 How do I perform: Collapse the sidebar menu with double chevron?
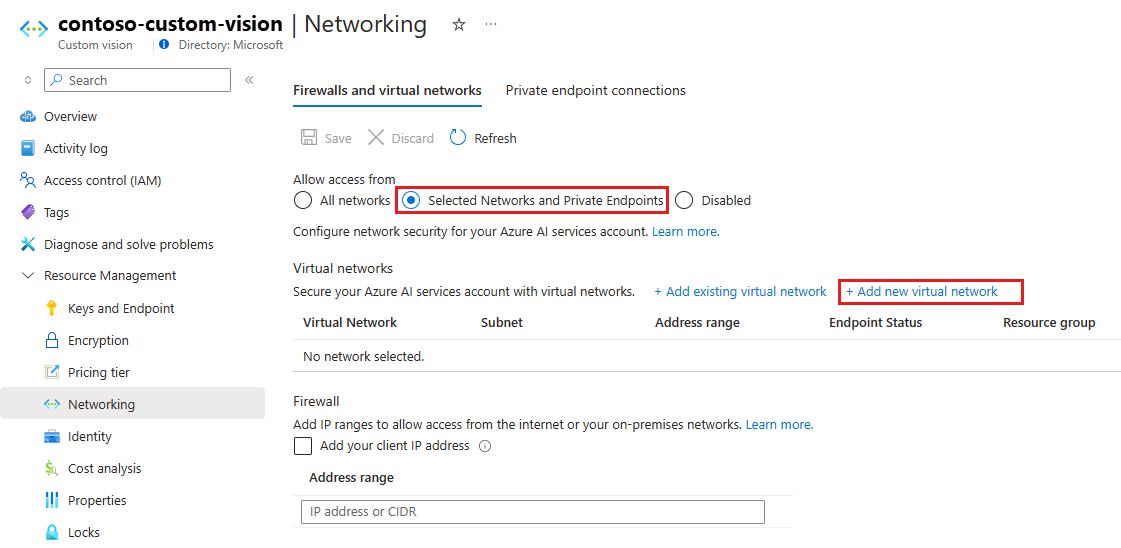coord(249,80)
